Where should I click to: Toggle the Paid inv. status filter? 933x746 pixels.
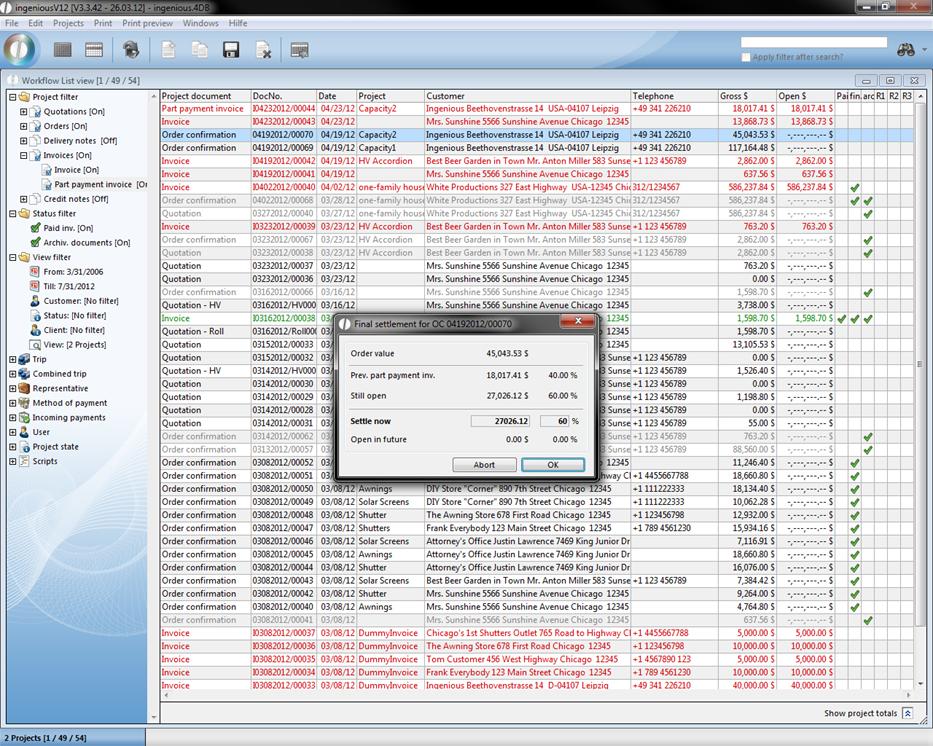36,228
